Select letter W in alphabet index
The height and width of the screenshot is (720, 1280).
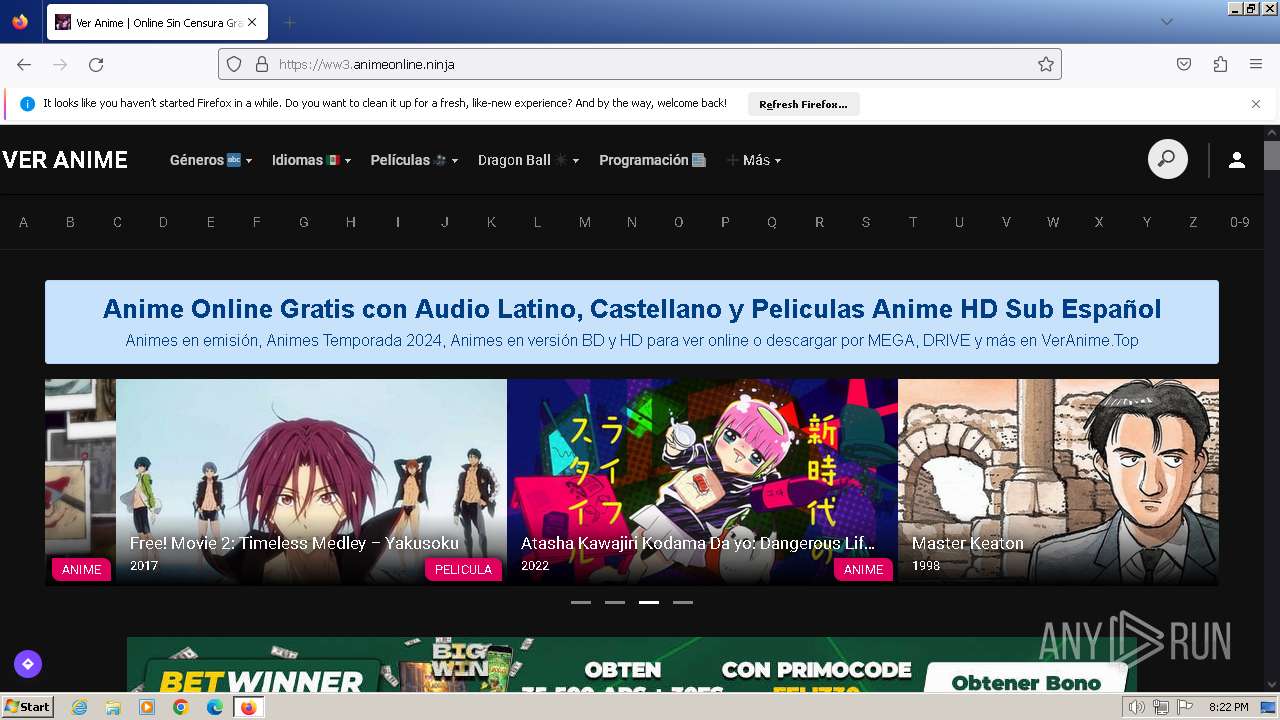[1053, 222]
